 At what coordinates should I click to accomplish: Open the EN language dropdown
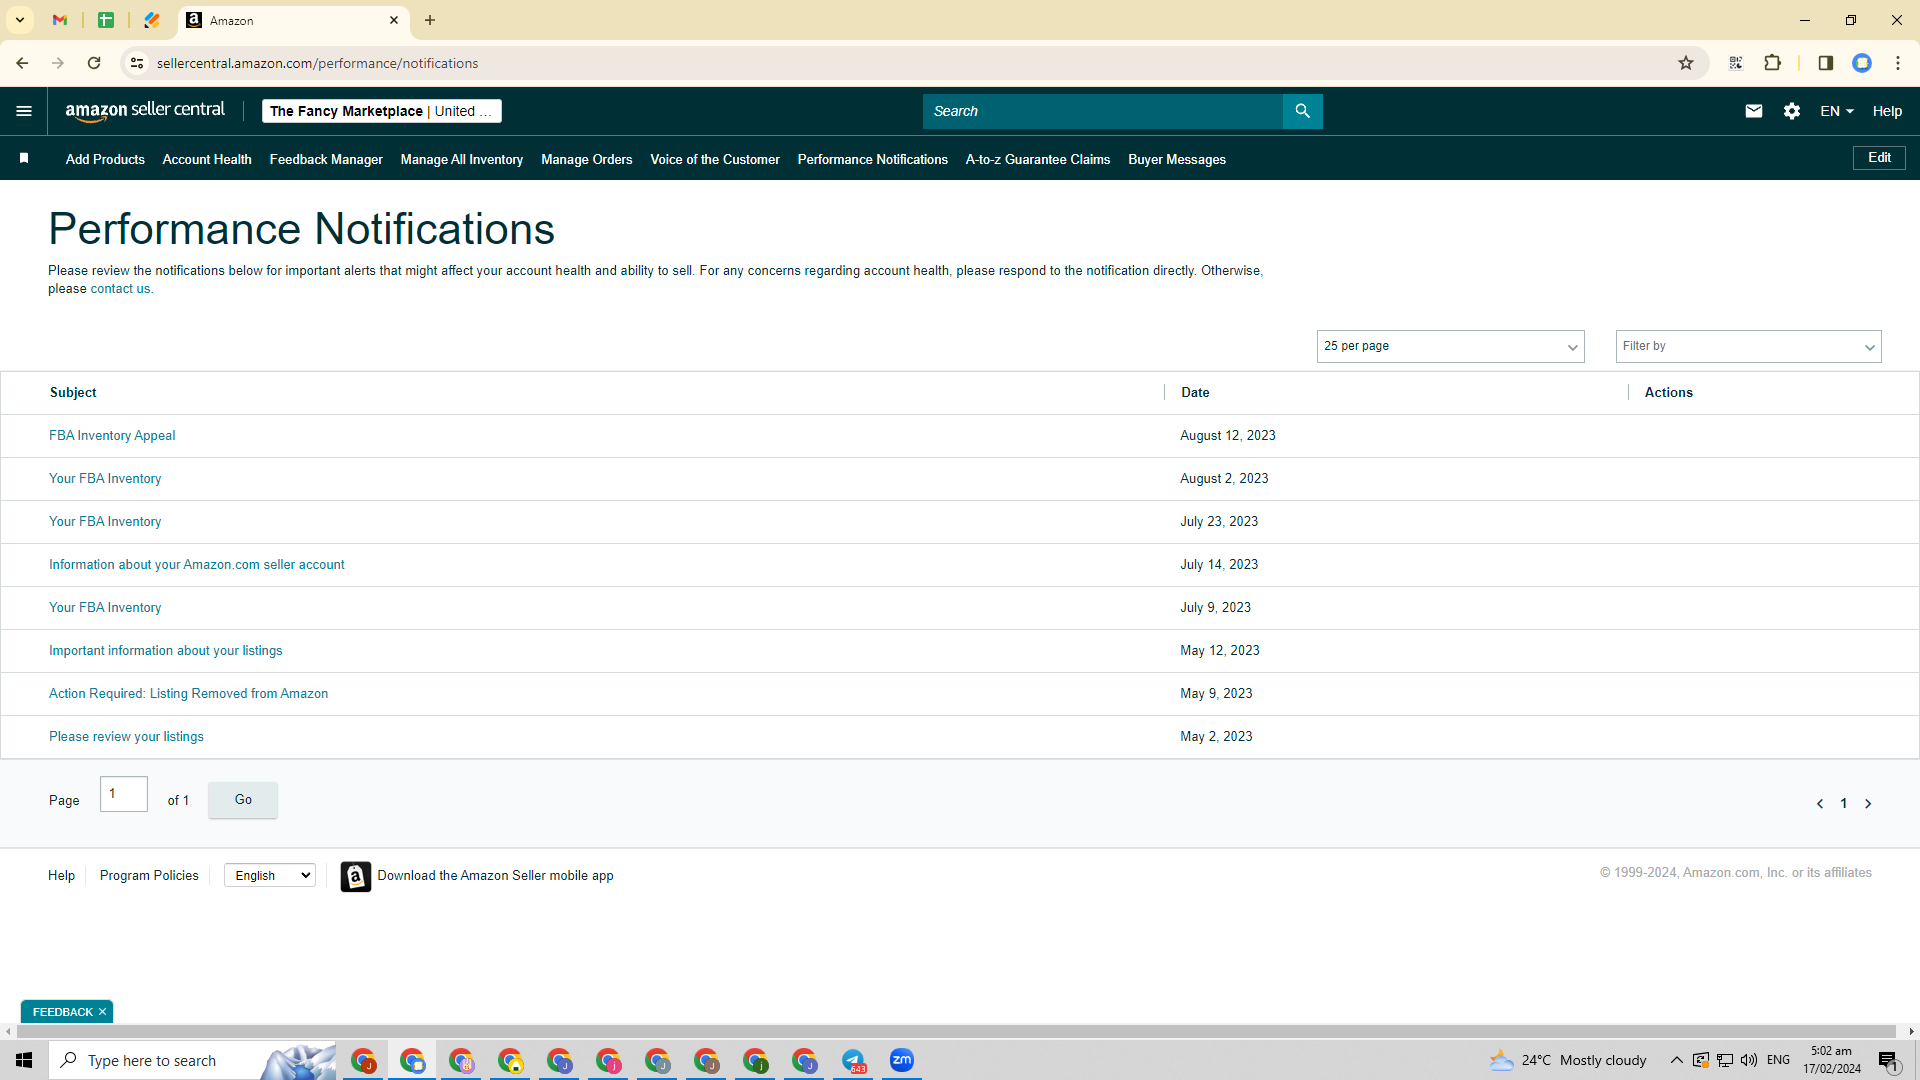[x=1837, y=111]
